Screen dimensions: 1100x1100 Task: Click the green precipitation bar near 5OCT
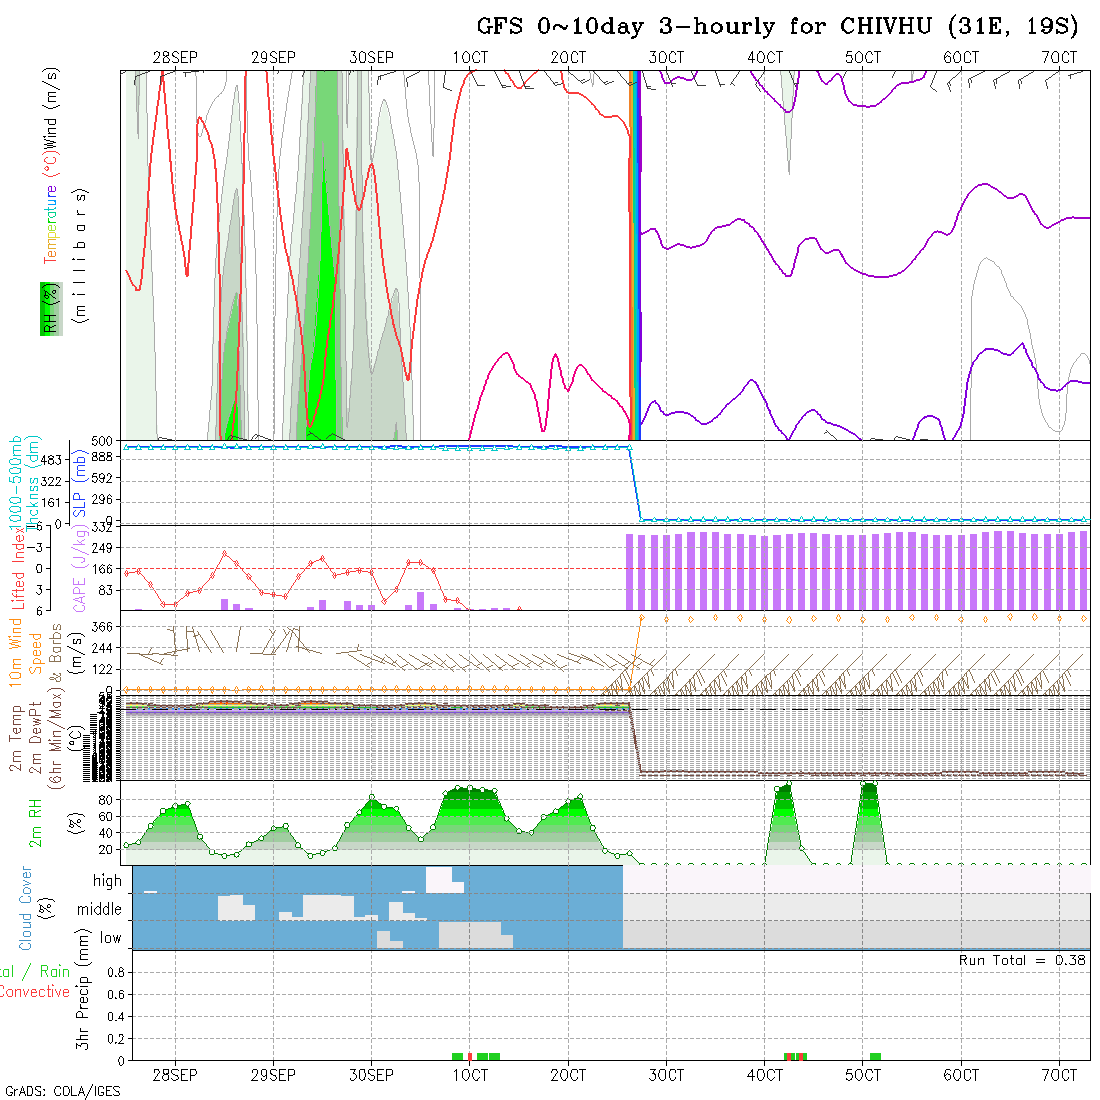coord(875,1056)
